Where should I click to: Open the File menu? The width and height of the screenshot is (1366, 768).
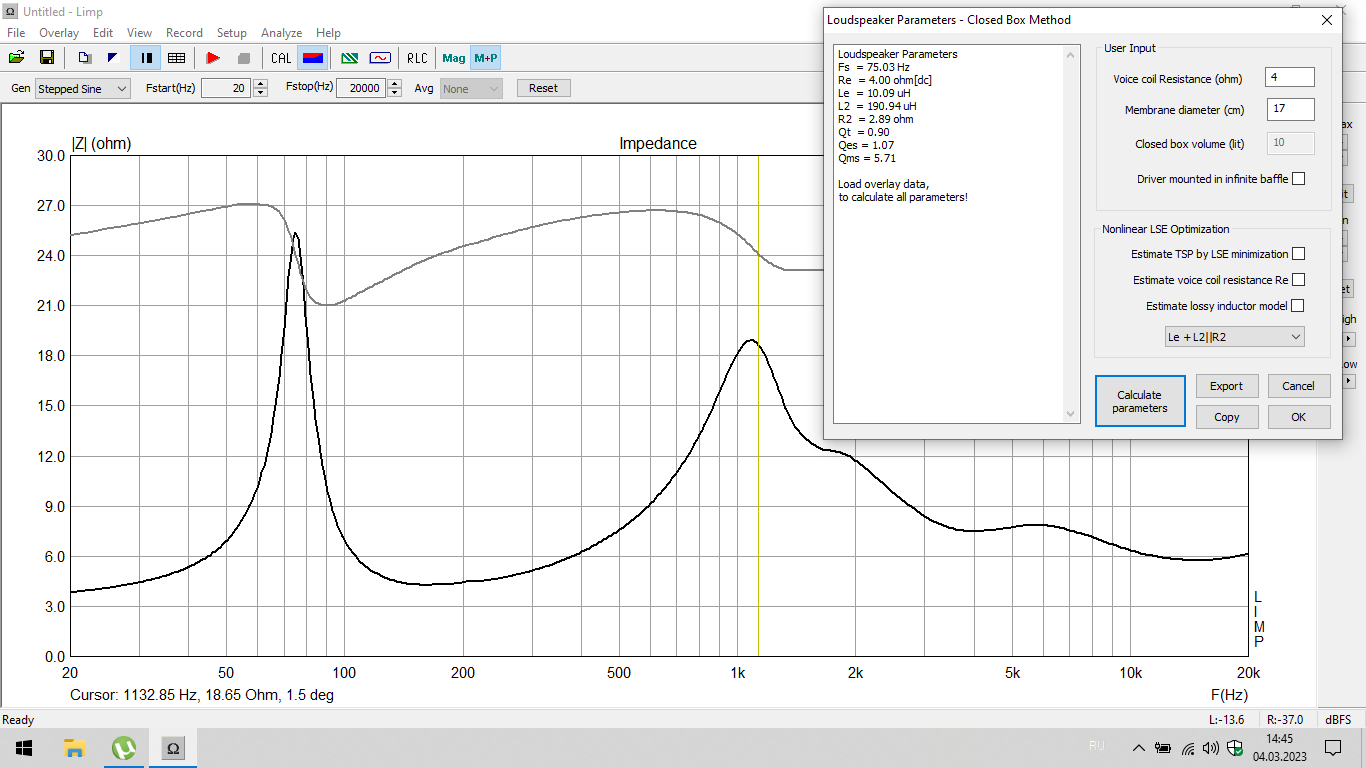pos(16,33)
